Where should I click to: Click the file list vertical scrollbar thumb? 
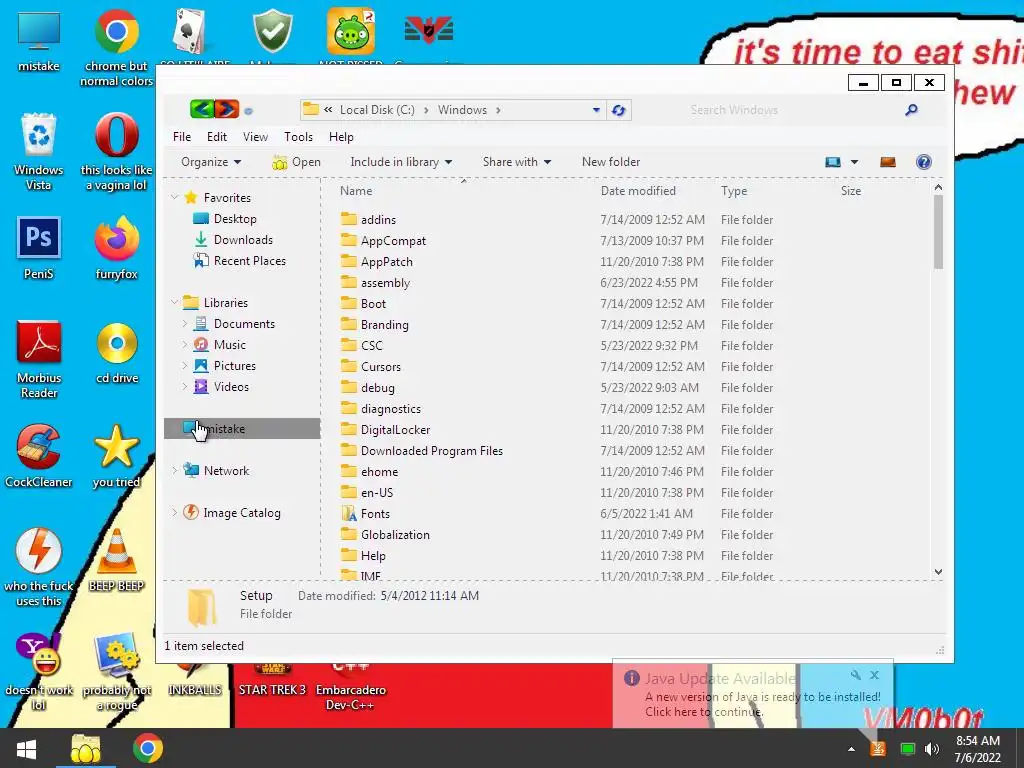coord(938,232)
